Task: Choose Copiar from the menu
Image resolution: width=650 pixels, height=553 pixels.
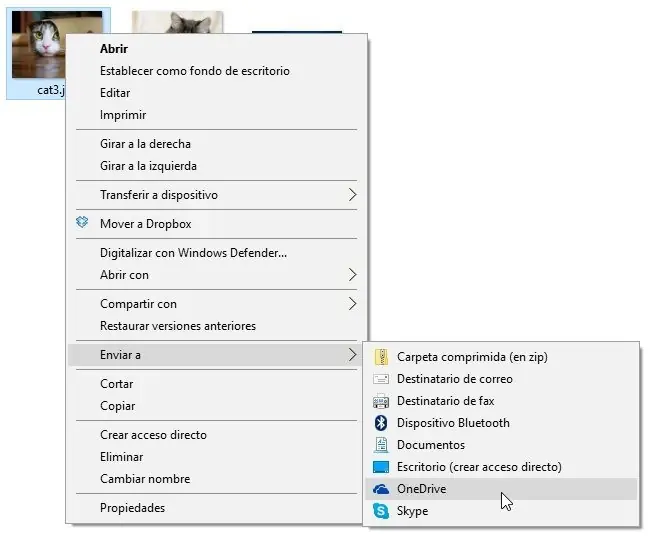Action: tap(216, 405)
